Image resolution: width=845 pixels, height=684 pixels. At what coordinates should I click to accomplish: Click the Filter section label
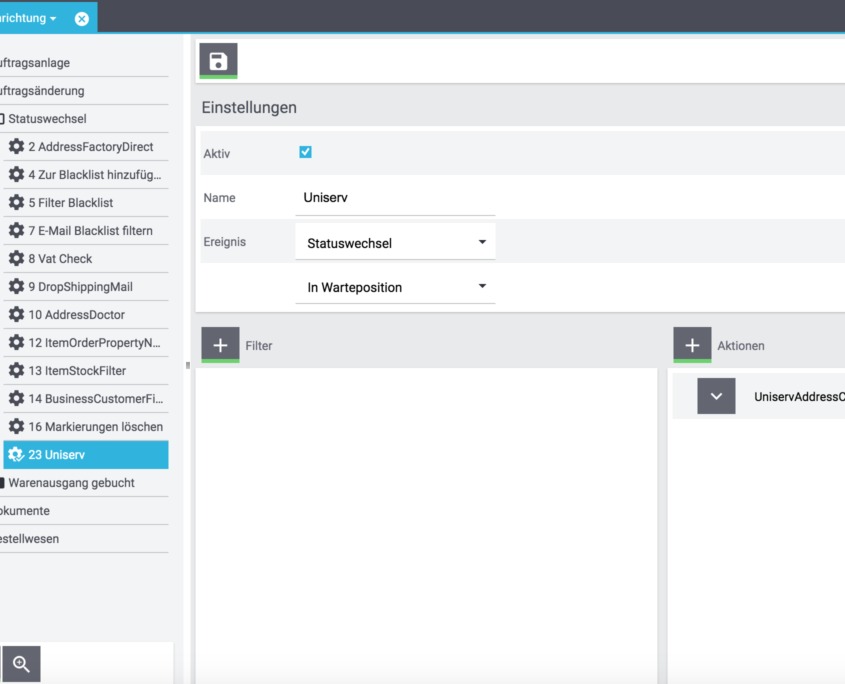pyautogui.click(x=259, y=346)
